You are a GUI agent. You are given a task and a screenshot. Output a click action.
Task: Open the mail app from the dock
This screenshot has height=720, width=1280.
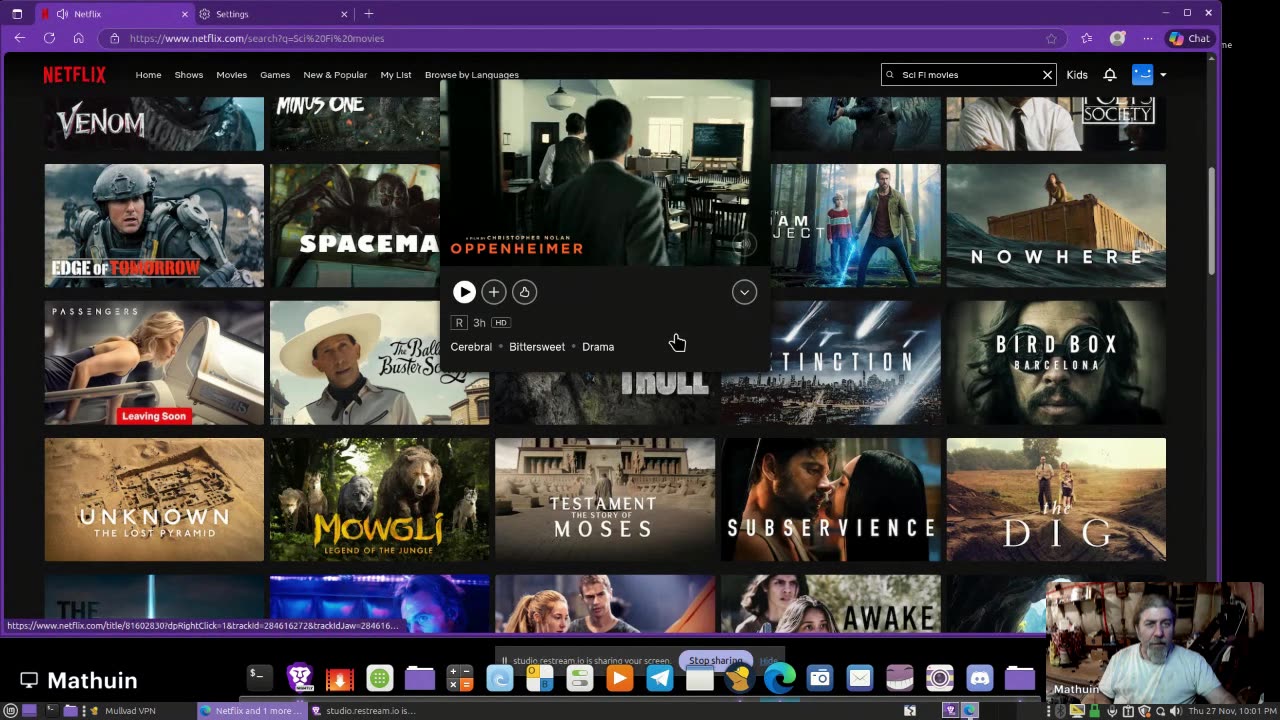pos(860,679)
